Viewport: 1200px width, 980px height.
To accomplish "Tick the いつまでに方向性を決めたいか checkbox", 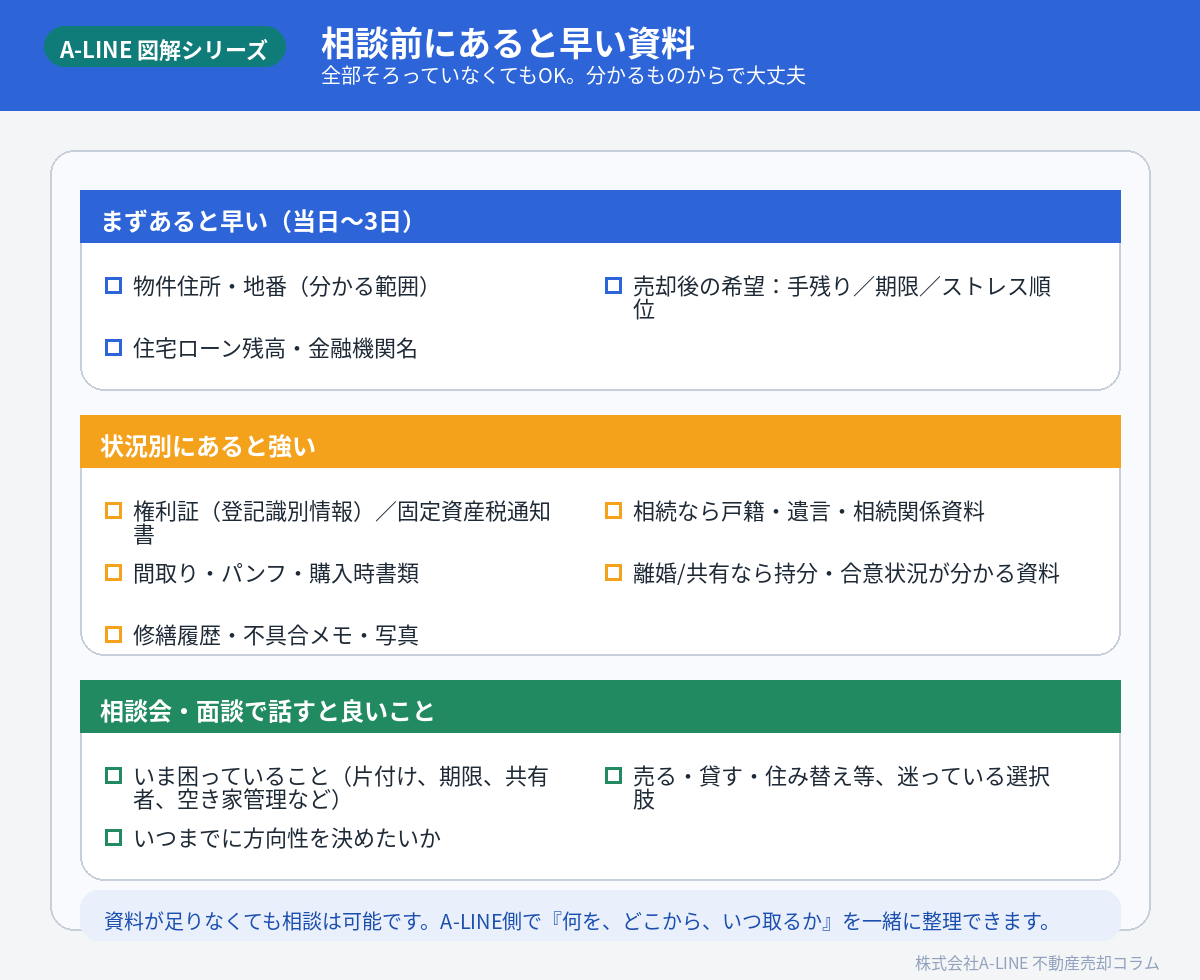I will point(114,838).
